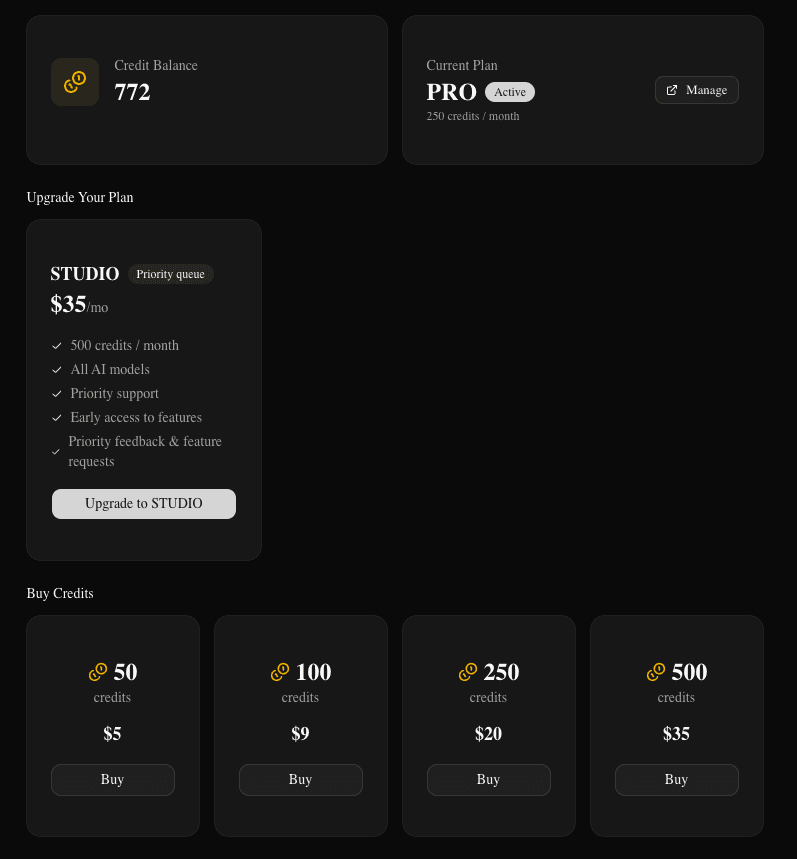
Task: Click the Priority queue badge on STUDIO
Action: [x=170, y=273]
